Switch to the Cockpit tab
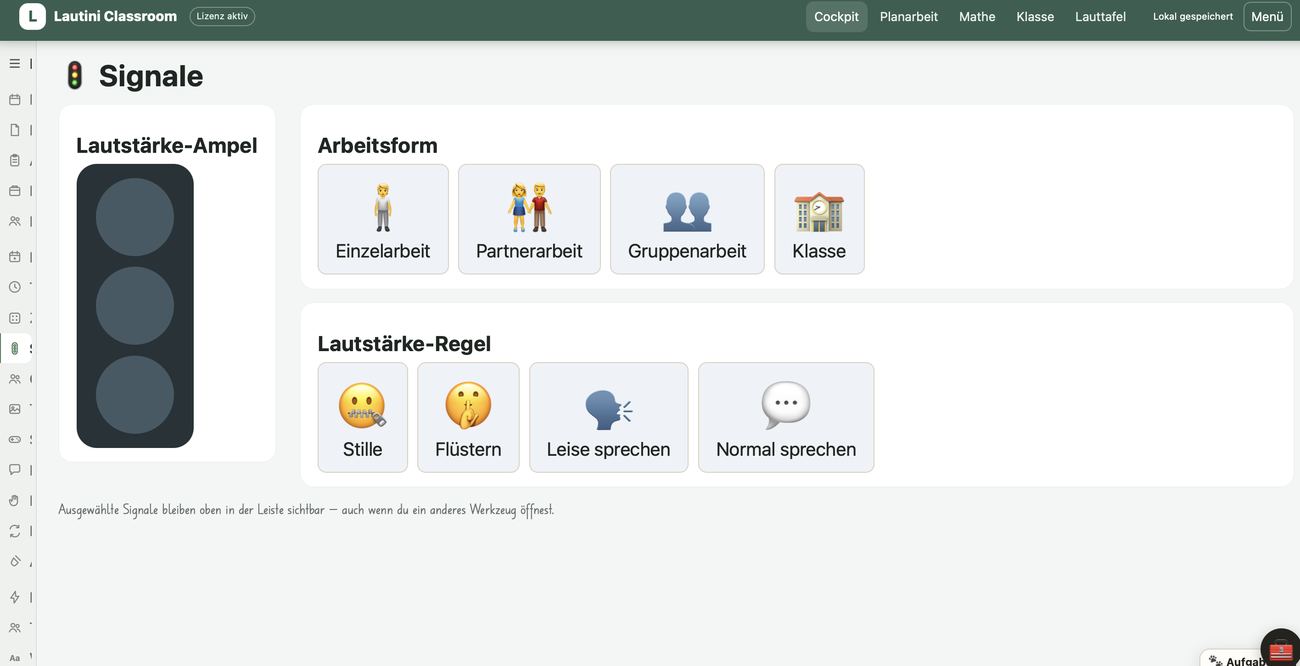This screenshot has height=666, width=1300. 837,16
